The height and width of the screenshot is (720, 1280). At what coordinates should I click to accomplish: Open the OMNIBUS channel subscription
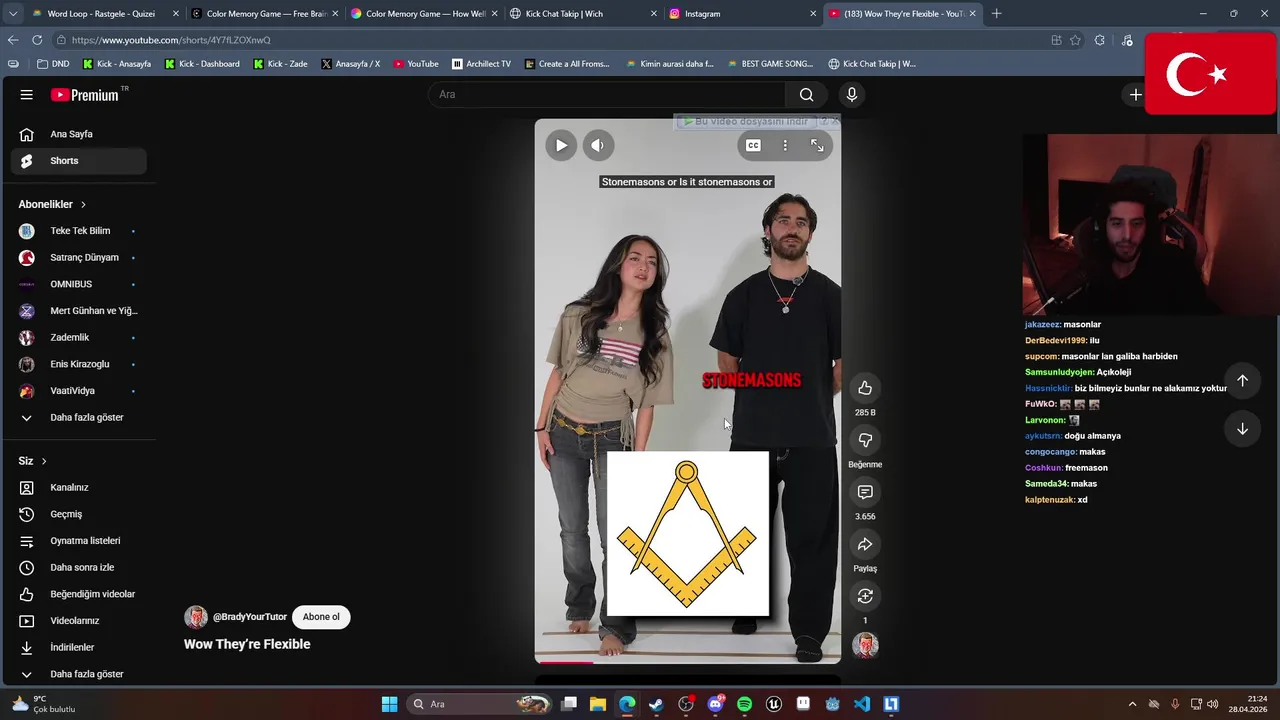[78, 284]
